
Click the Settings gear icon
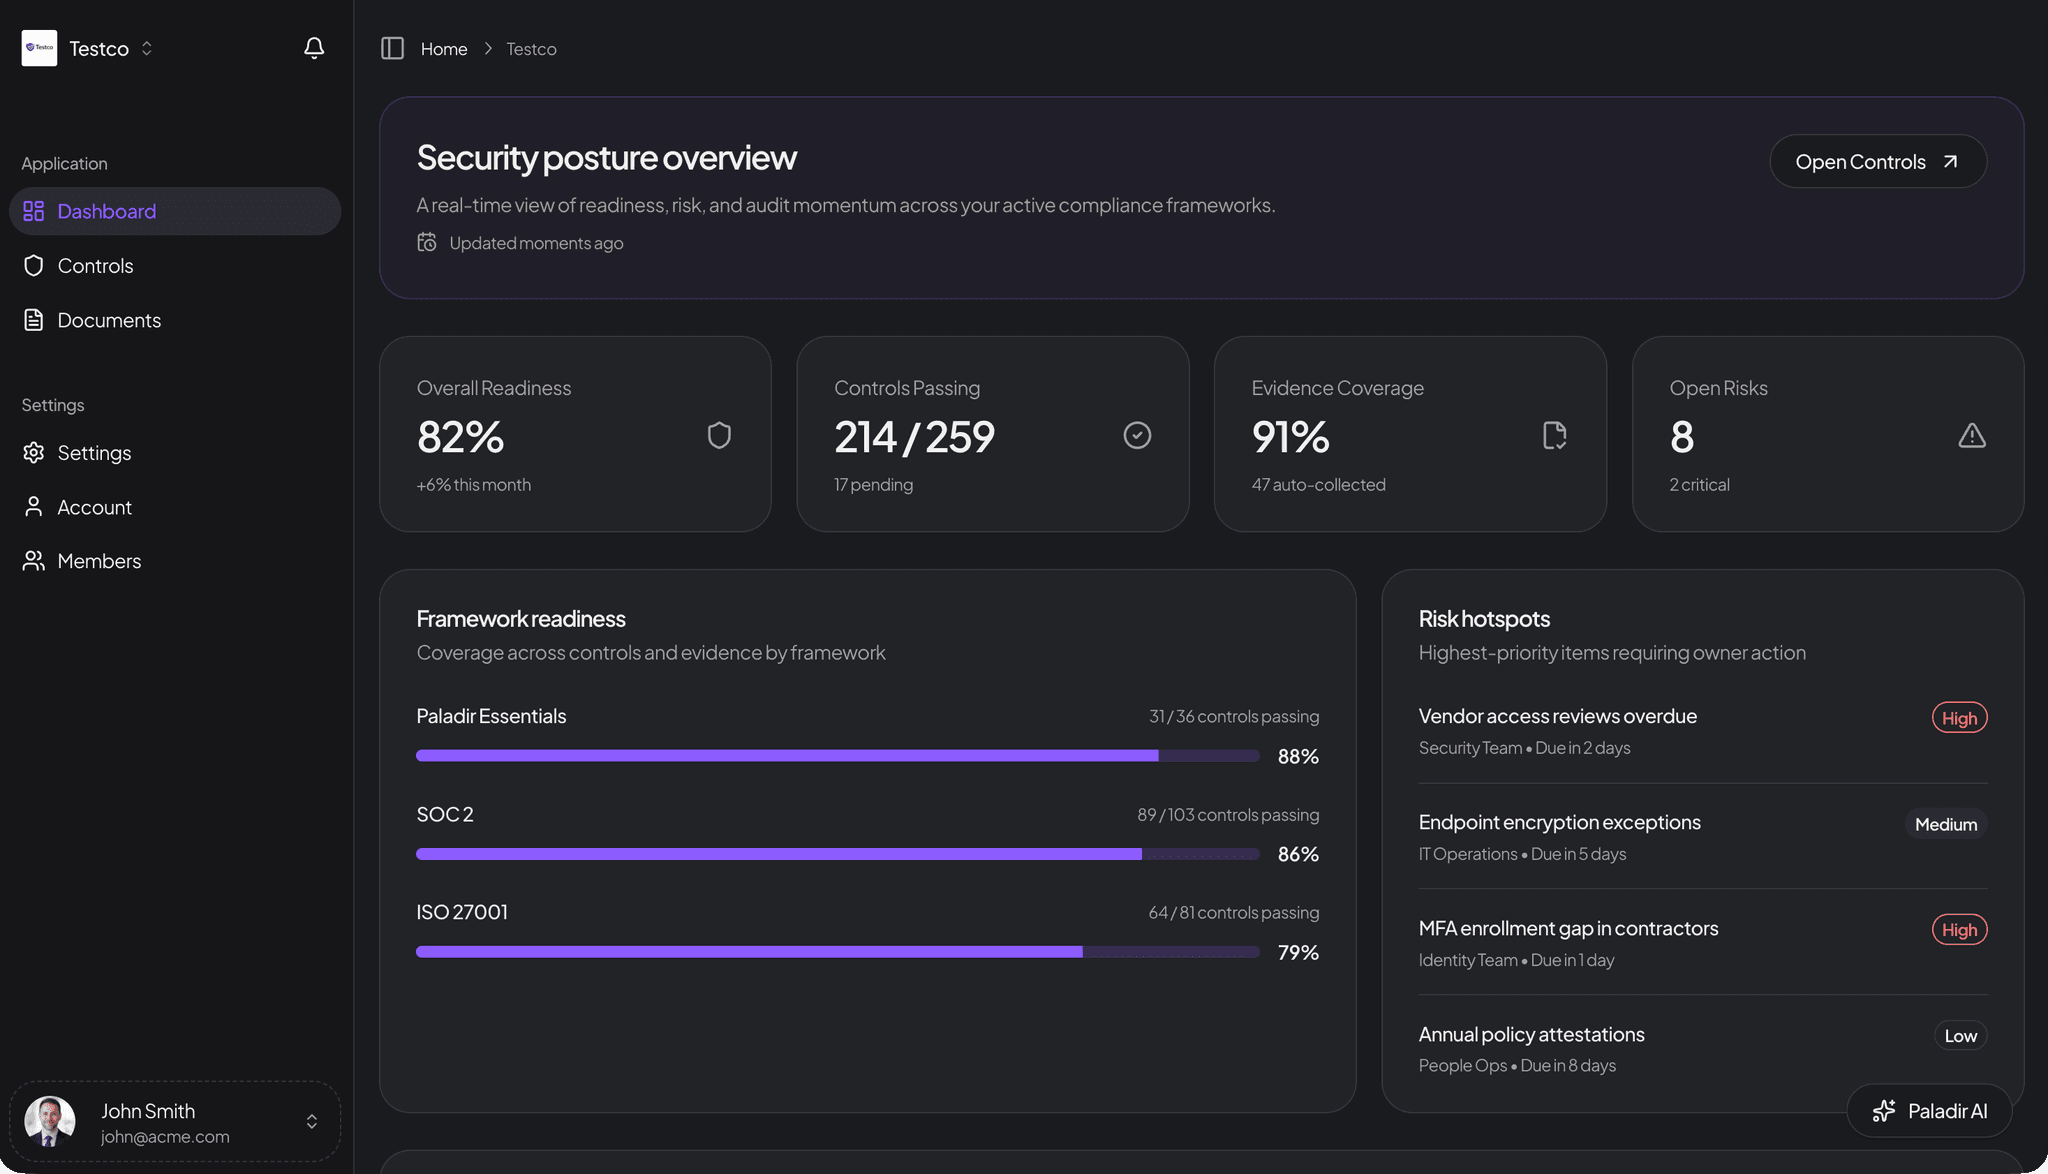pyautogui.click(x=34, y=452)
